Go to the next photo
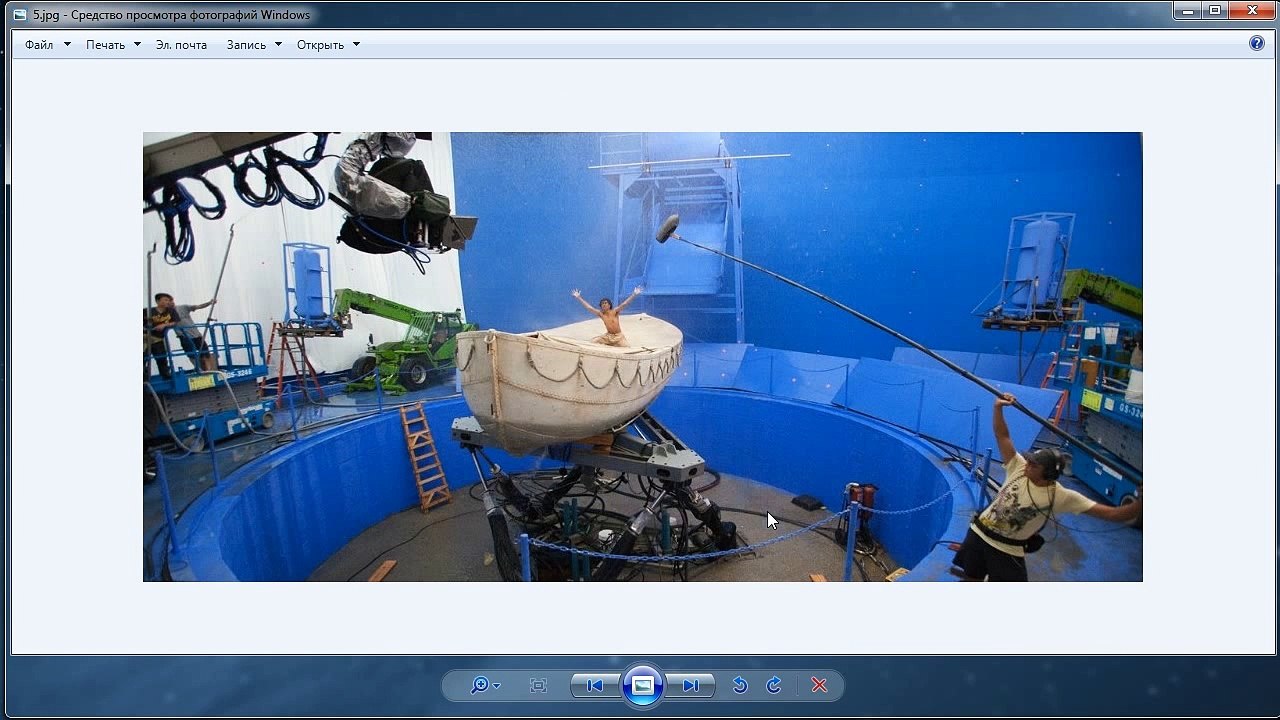 click(x=690, y=685)
